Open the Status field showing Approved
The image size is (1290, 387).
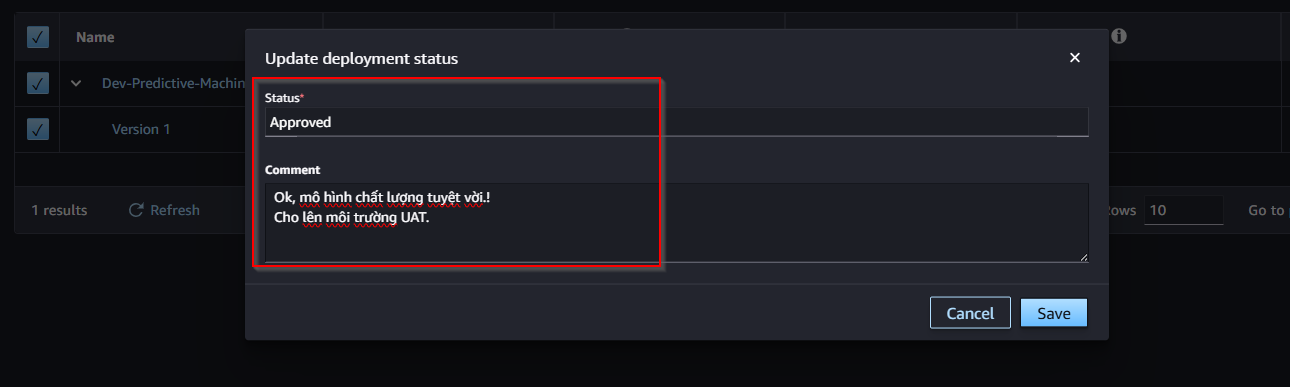click(x=676, y=122)
